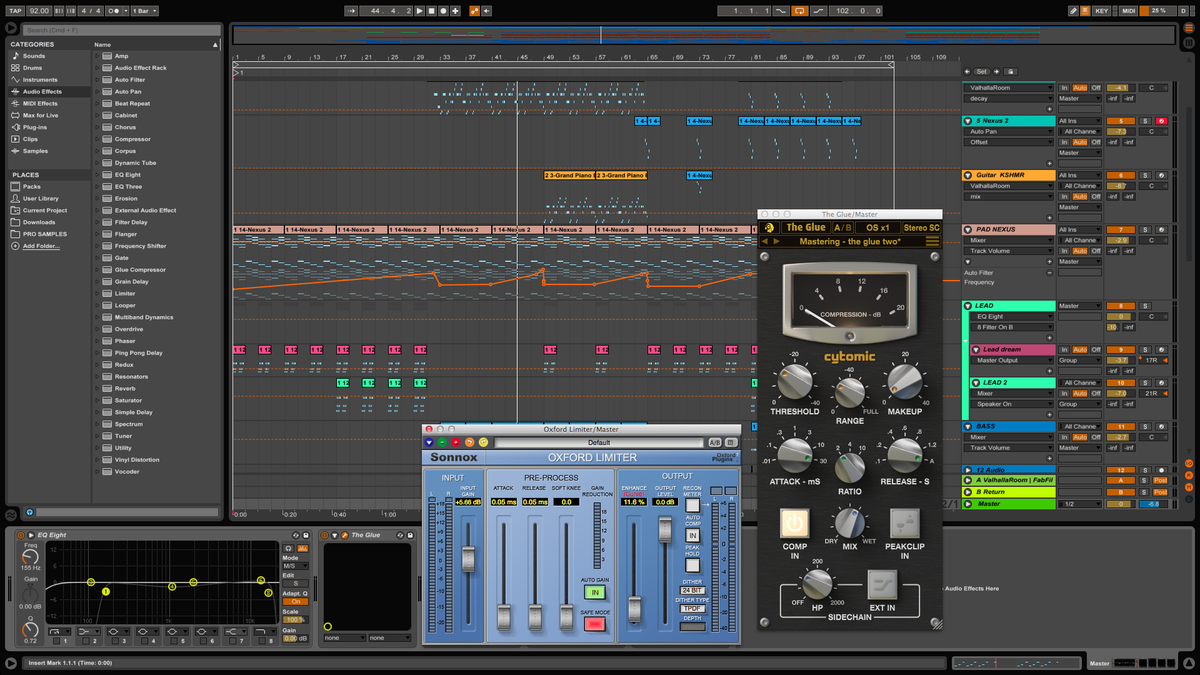
Task: Click the TAP tempo button
Action: point(15,10)
